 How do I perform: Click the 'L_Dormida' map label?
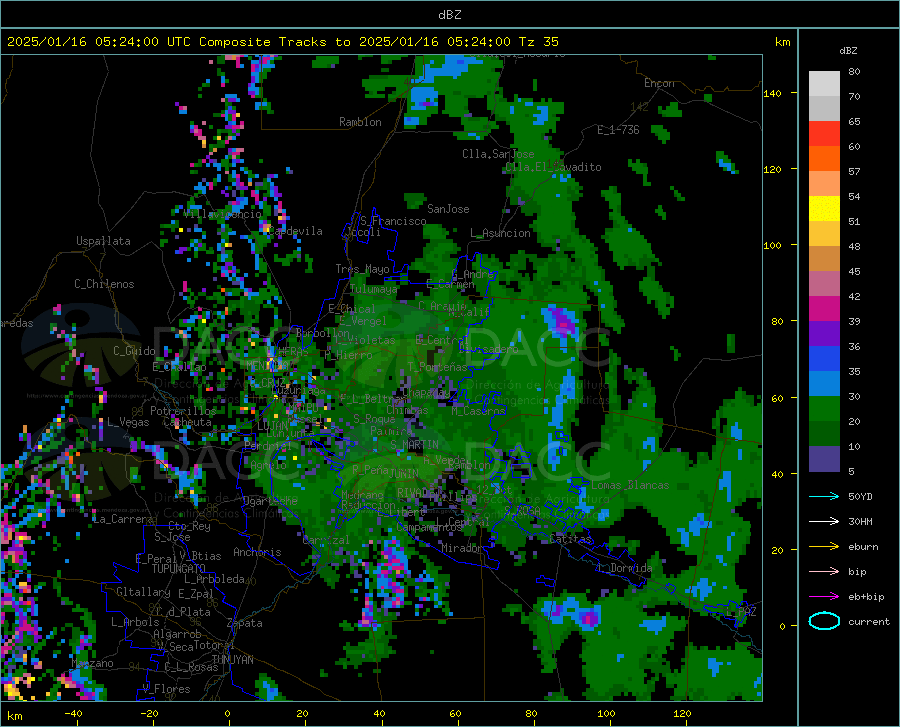[625, 568]
